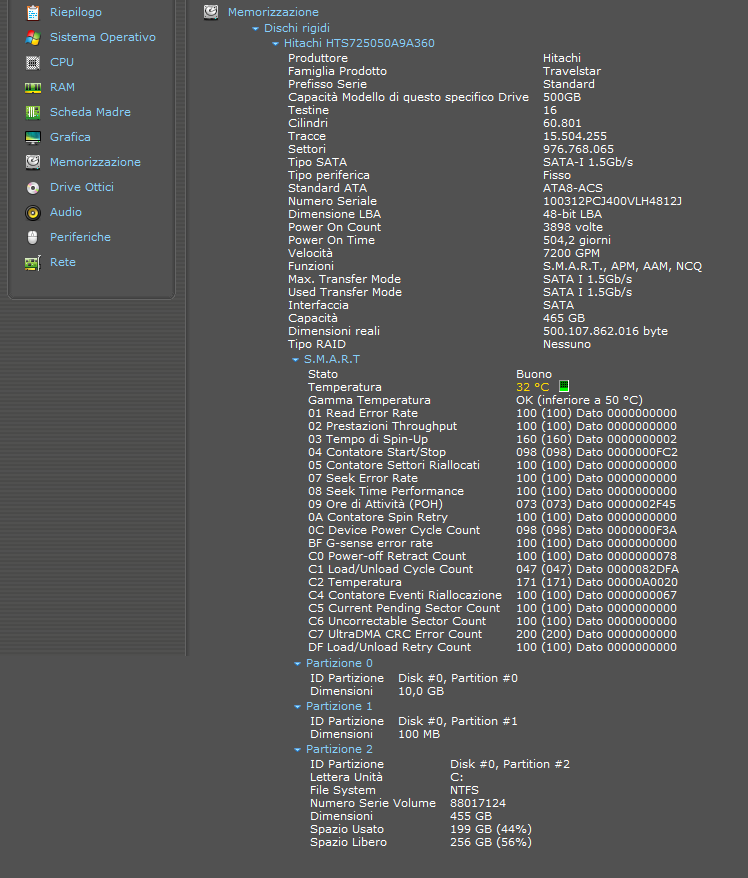Click the Power On Count value 3898 volte
The width and height of the screenshot is (748, 878).
[x=573, y=227]
